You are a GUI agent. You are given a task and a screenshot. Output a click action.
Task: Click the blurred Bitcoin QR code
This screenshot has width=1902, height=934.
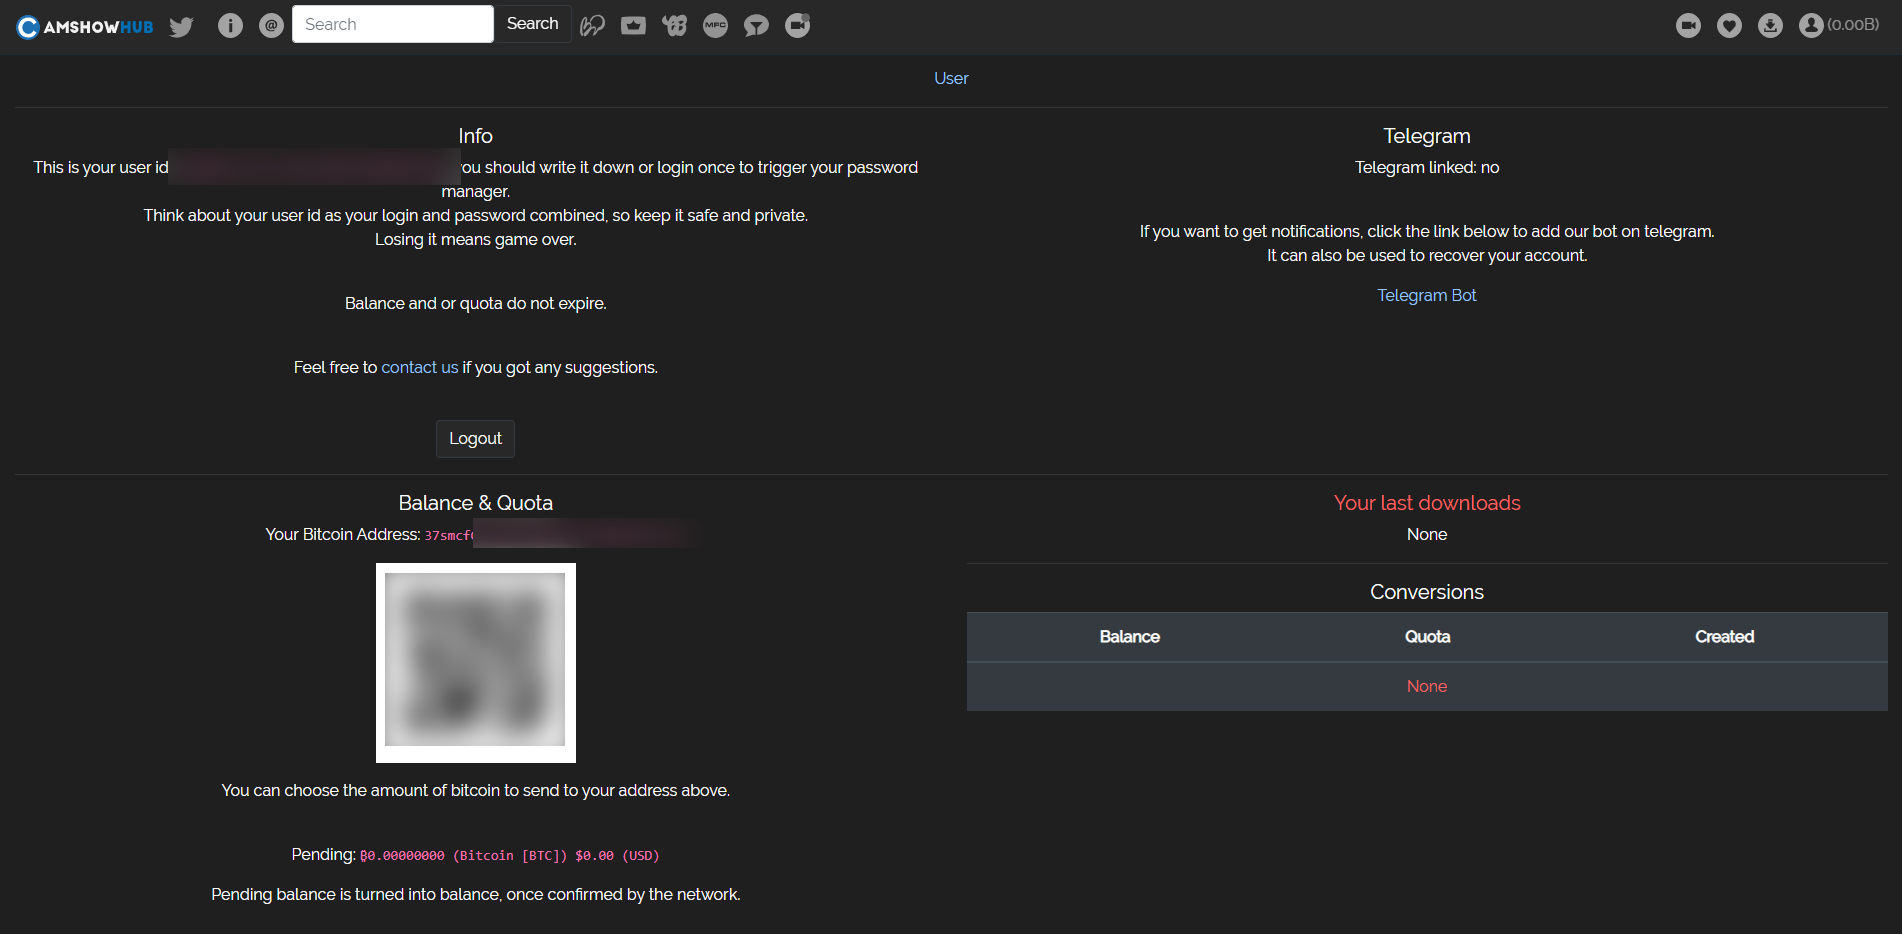pos(475,662)
